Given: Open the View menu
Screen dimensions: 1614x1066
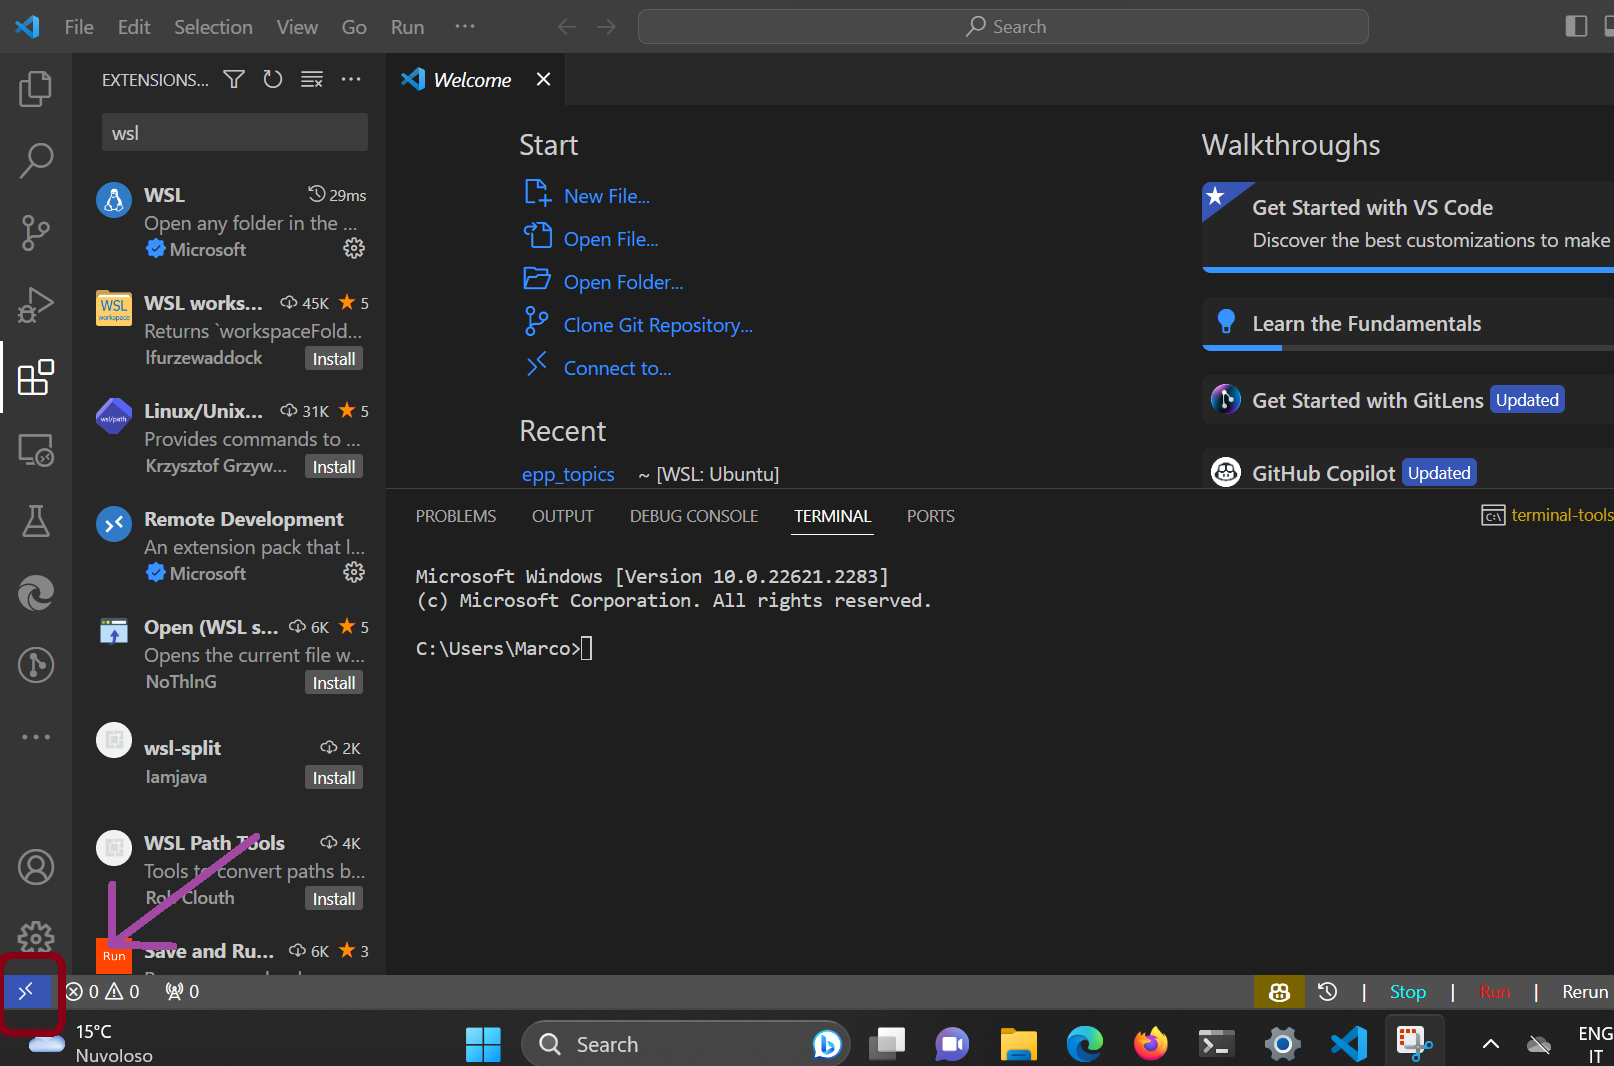Looking at the screenshot, I should (297, 27).
